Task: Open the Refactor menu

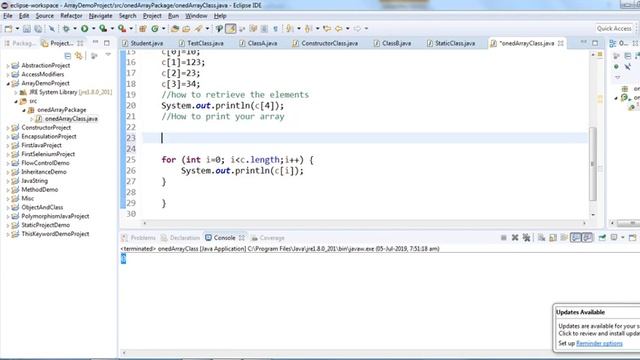Action: [71, 16]
